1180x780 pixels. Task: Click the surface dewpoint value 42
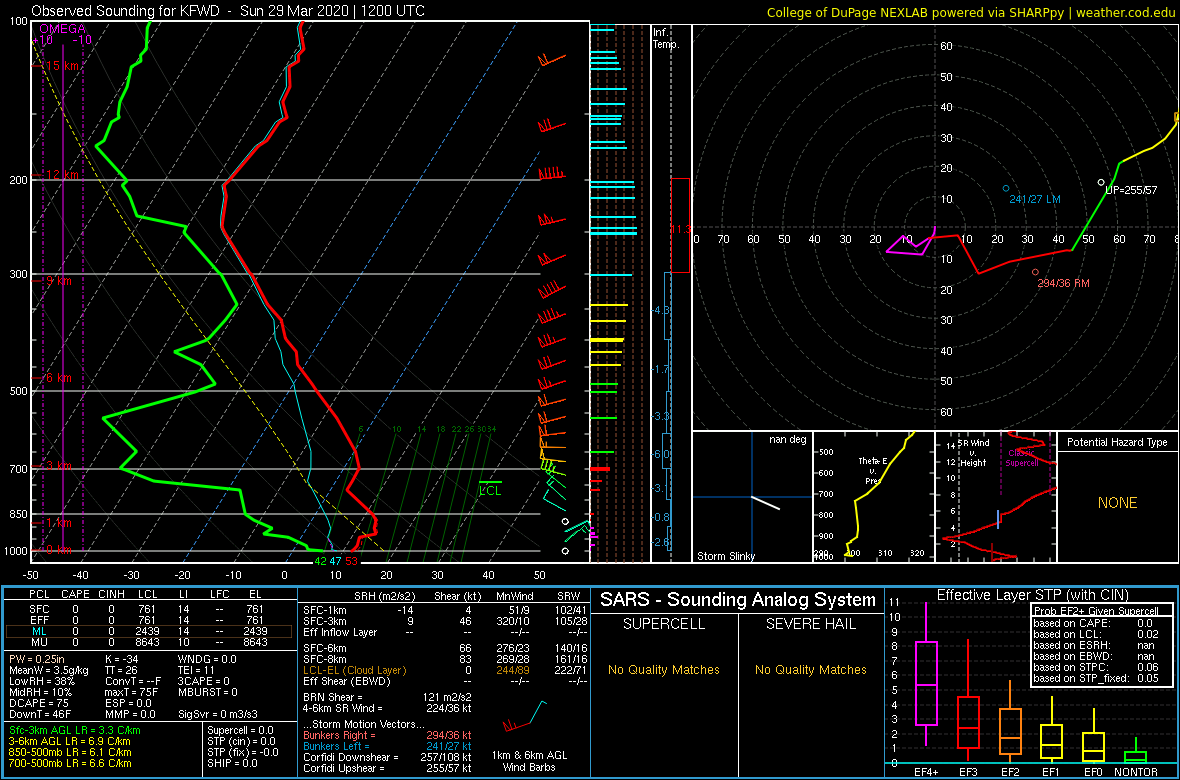point(321,560)
